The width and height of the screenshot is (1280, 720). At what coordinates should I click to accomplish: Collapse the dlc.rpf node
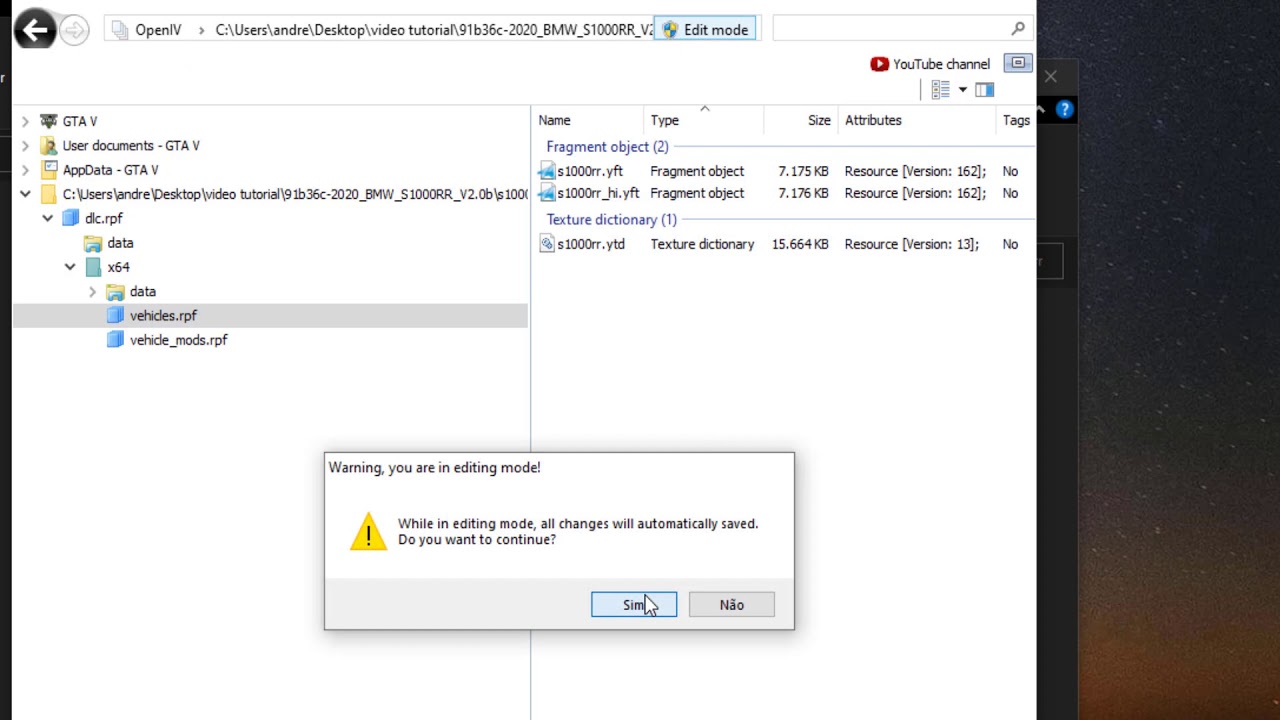[47, 218]
